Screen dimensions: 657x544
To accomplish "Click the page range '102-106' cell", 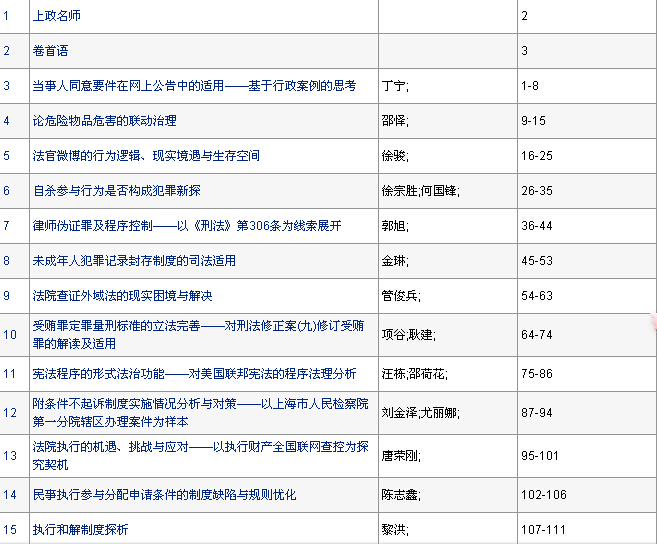I will [543, 495].
